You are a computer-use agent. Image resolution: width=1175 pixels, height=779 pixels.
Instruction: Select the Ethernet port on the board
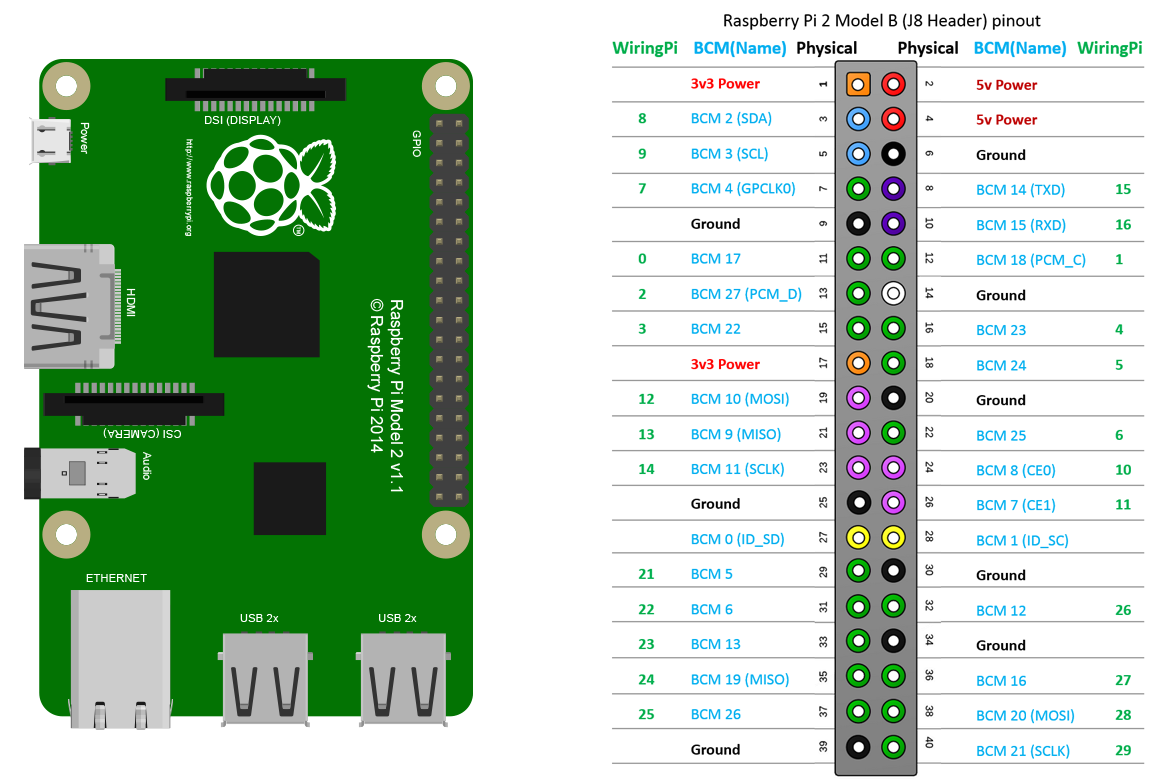pos(121,659)
